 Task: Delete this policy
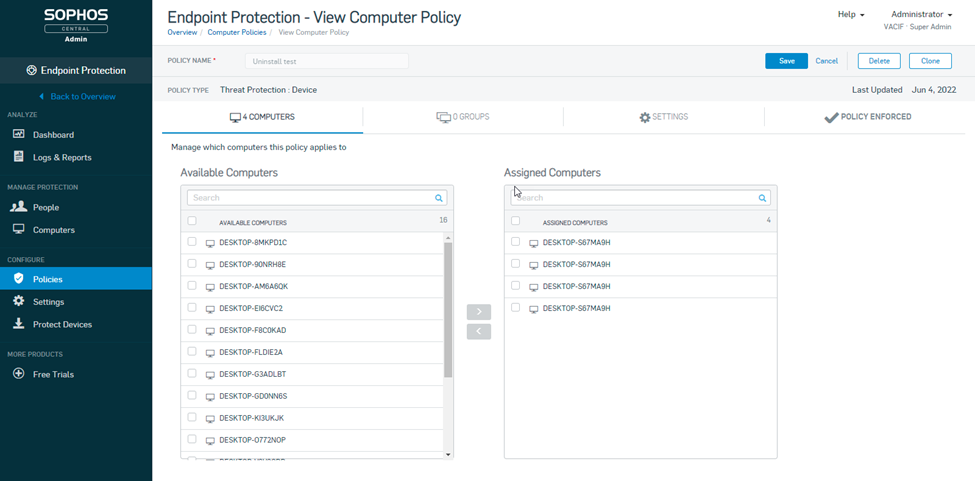click(879, 61)
